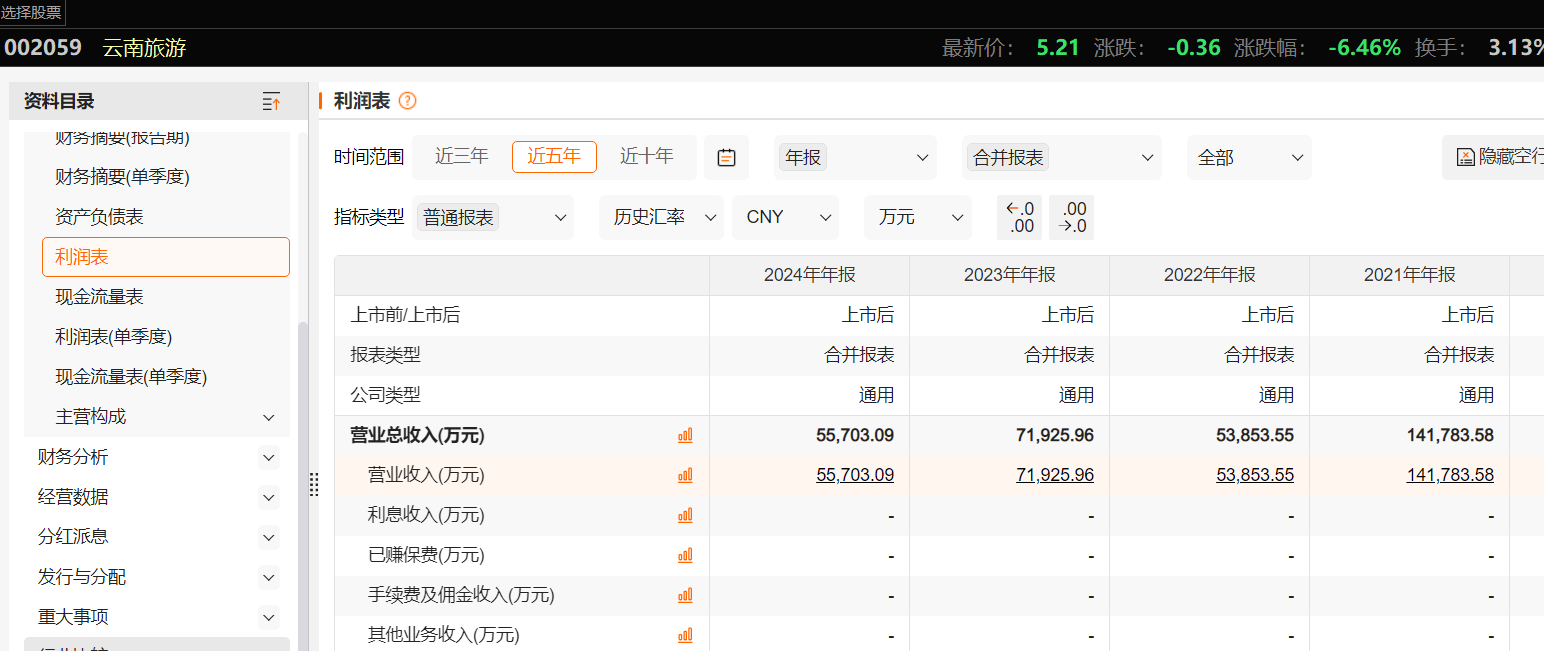The image size is (1544, 651).
Task: Open the 历史汇率 exchange rate dropdown
Action: coord(661,217)
